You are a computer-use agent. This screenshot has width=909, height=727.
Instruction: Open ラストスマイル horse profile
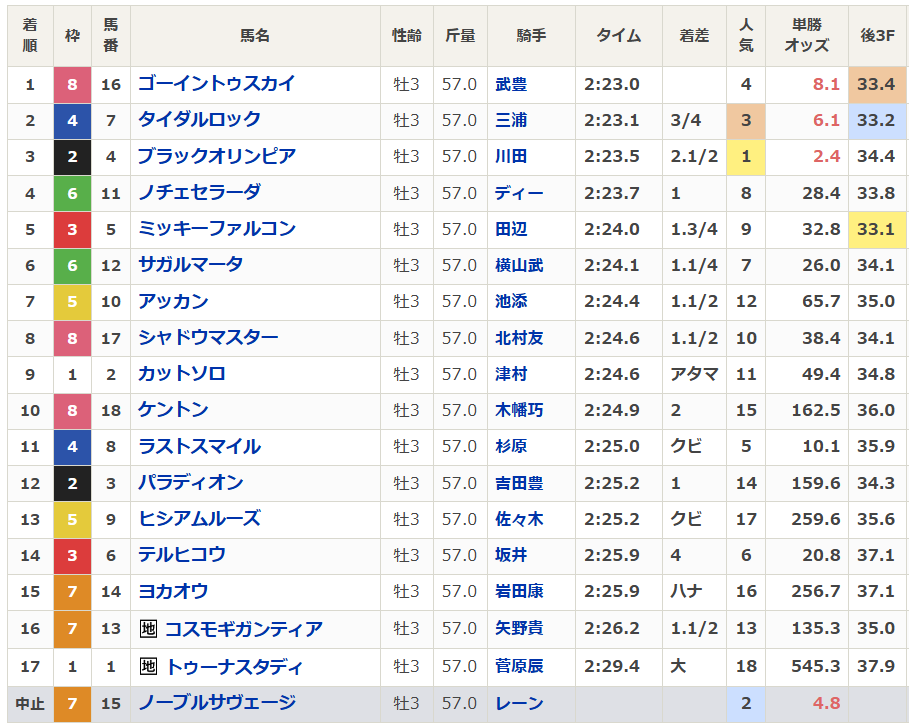tap(199, 446)
